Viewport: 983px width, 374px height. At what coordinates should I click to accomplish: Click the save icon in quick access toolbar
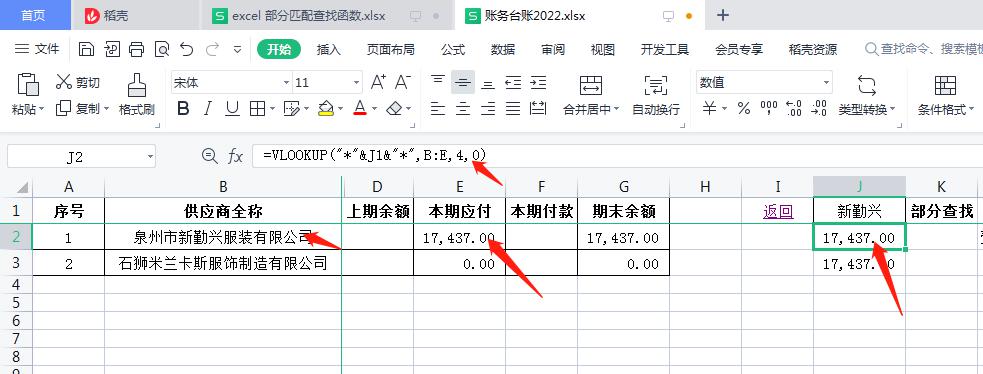(x=86, y=49)
